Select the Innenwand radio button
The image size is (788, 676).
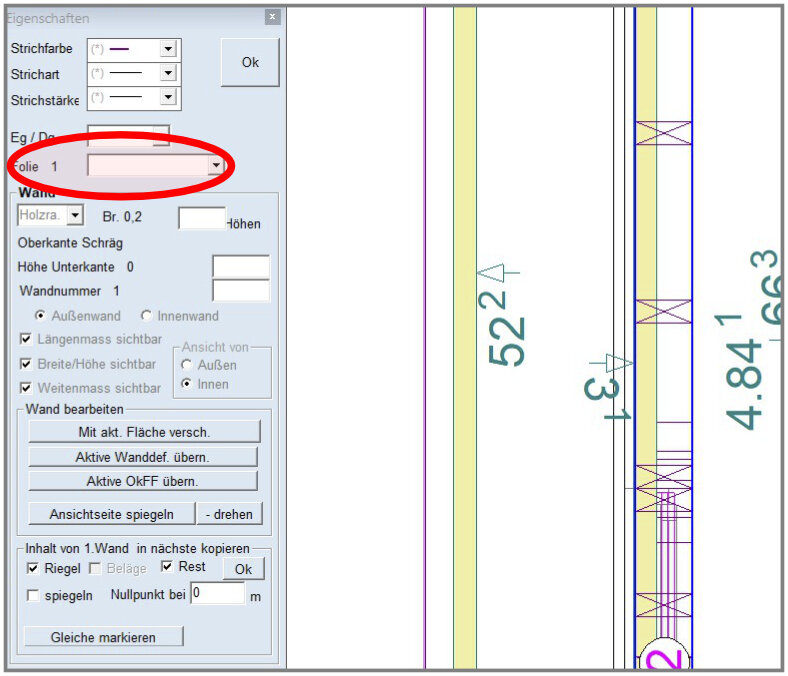click(147, 316)
